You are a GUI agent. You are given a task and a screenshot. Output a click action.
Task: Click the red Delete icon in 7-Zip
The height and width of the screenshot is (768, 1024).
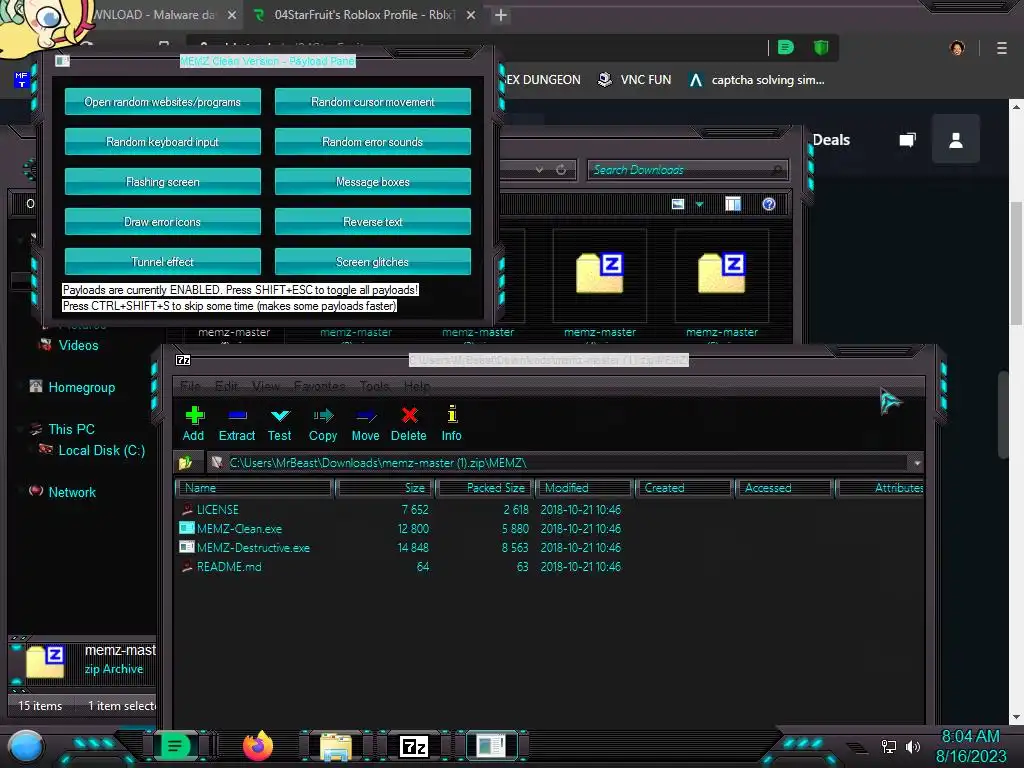[x=409, y=415]
